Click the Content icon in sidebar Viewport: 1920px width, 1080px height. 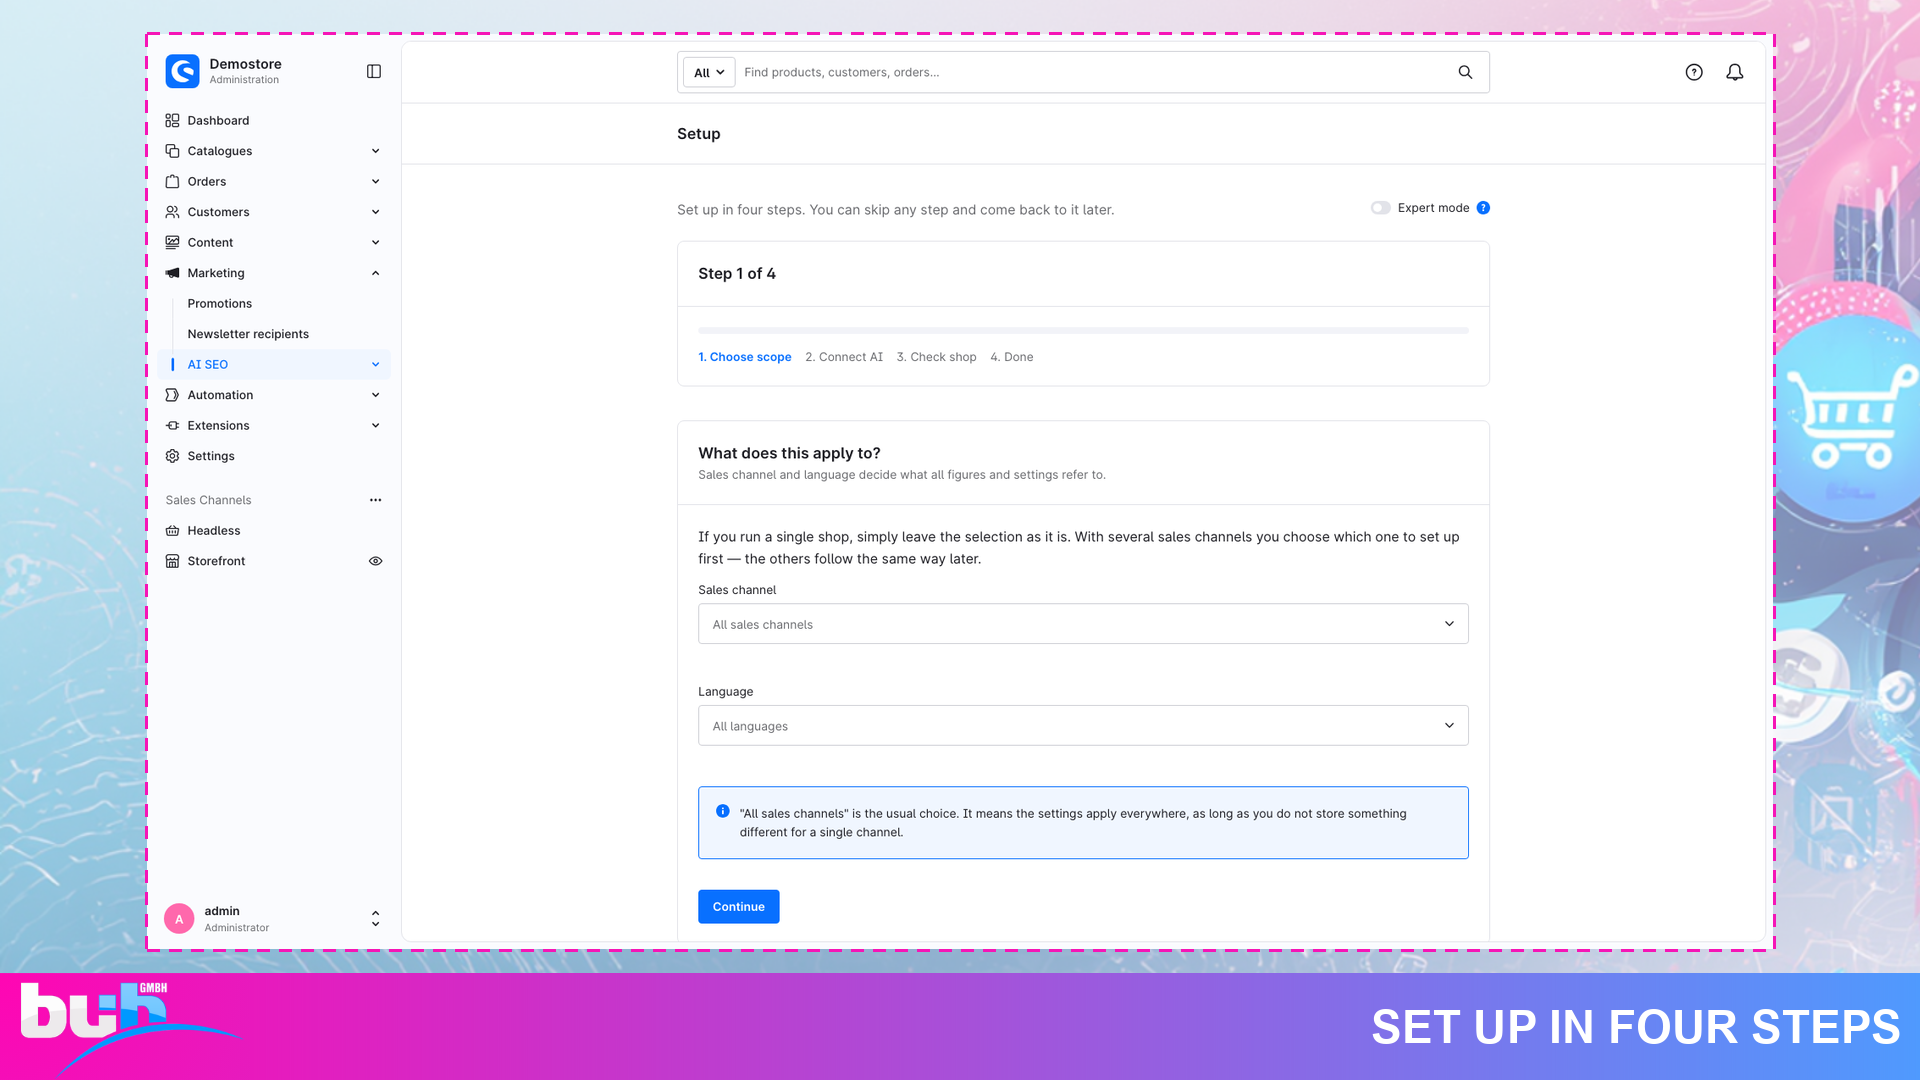(172, 242)
